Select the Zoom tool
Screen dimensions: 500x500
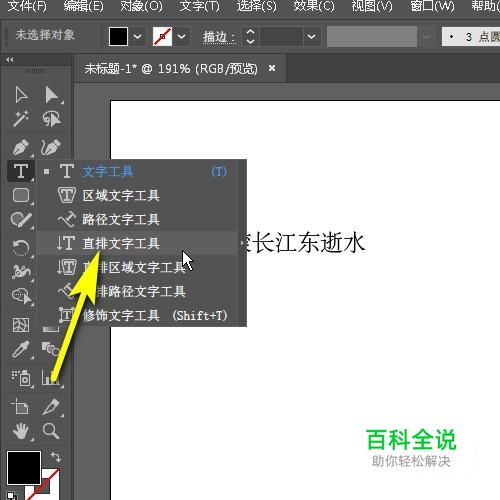point(51,431)
